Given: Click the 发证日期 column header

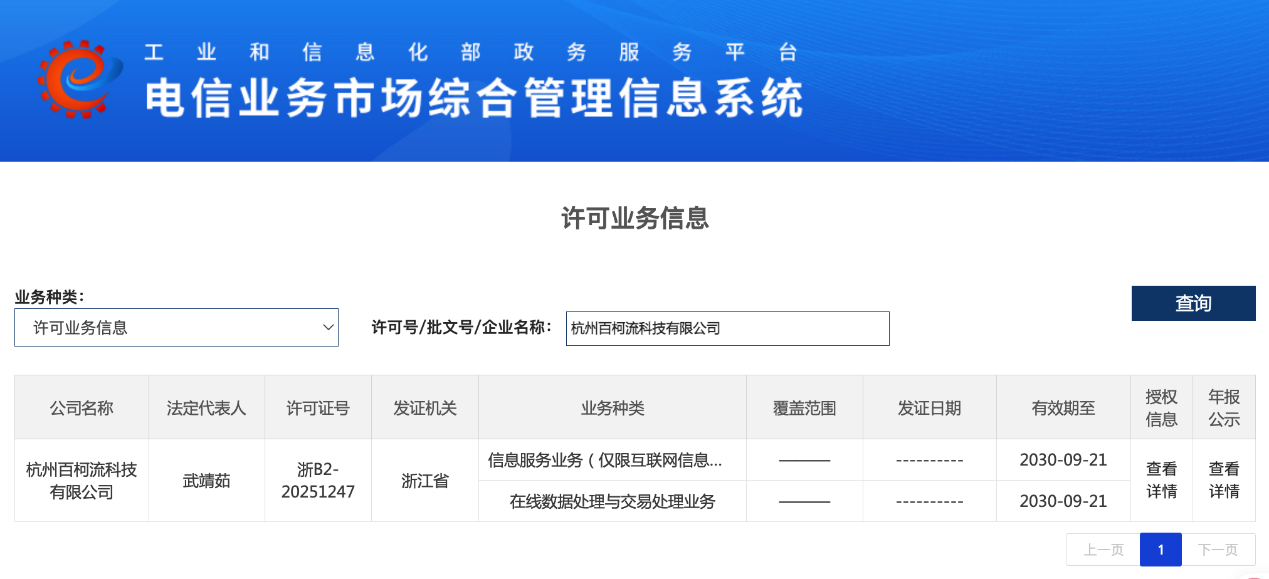Looking at the screenshot, I should click(x=929, y=408).
